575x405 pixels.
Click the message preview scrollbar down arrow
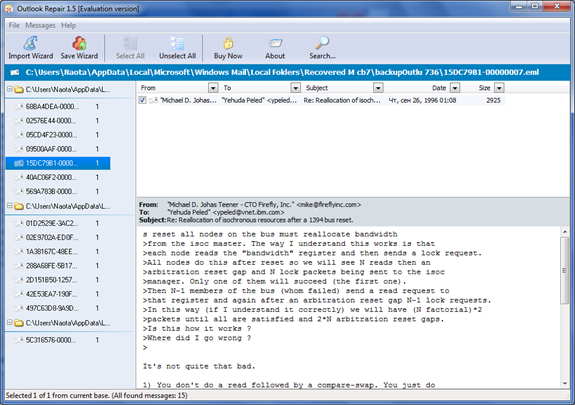point(565,383)
